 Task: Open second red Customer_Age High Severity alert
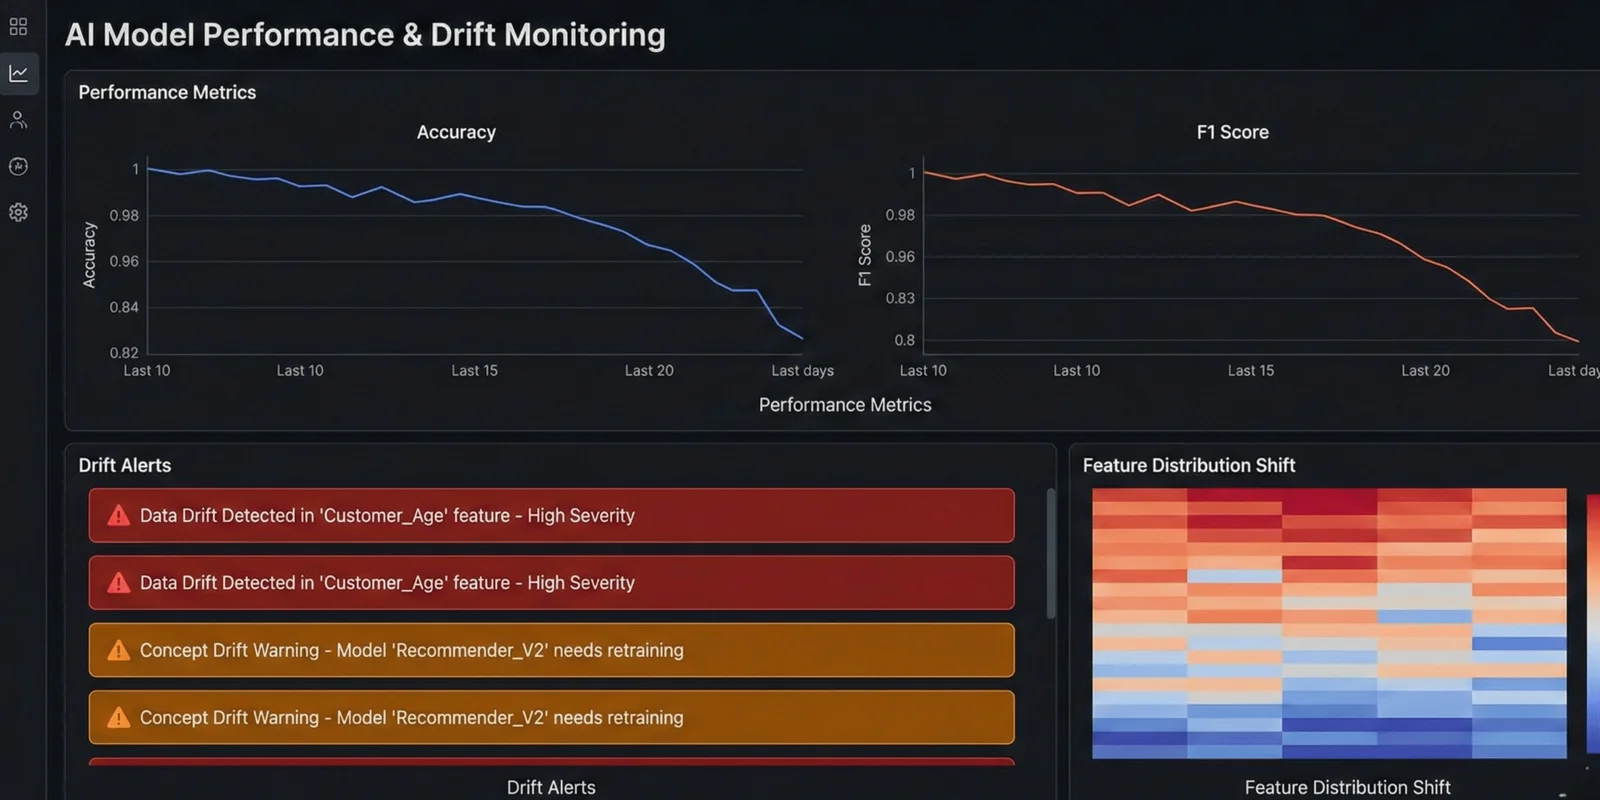pos(551,583)
